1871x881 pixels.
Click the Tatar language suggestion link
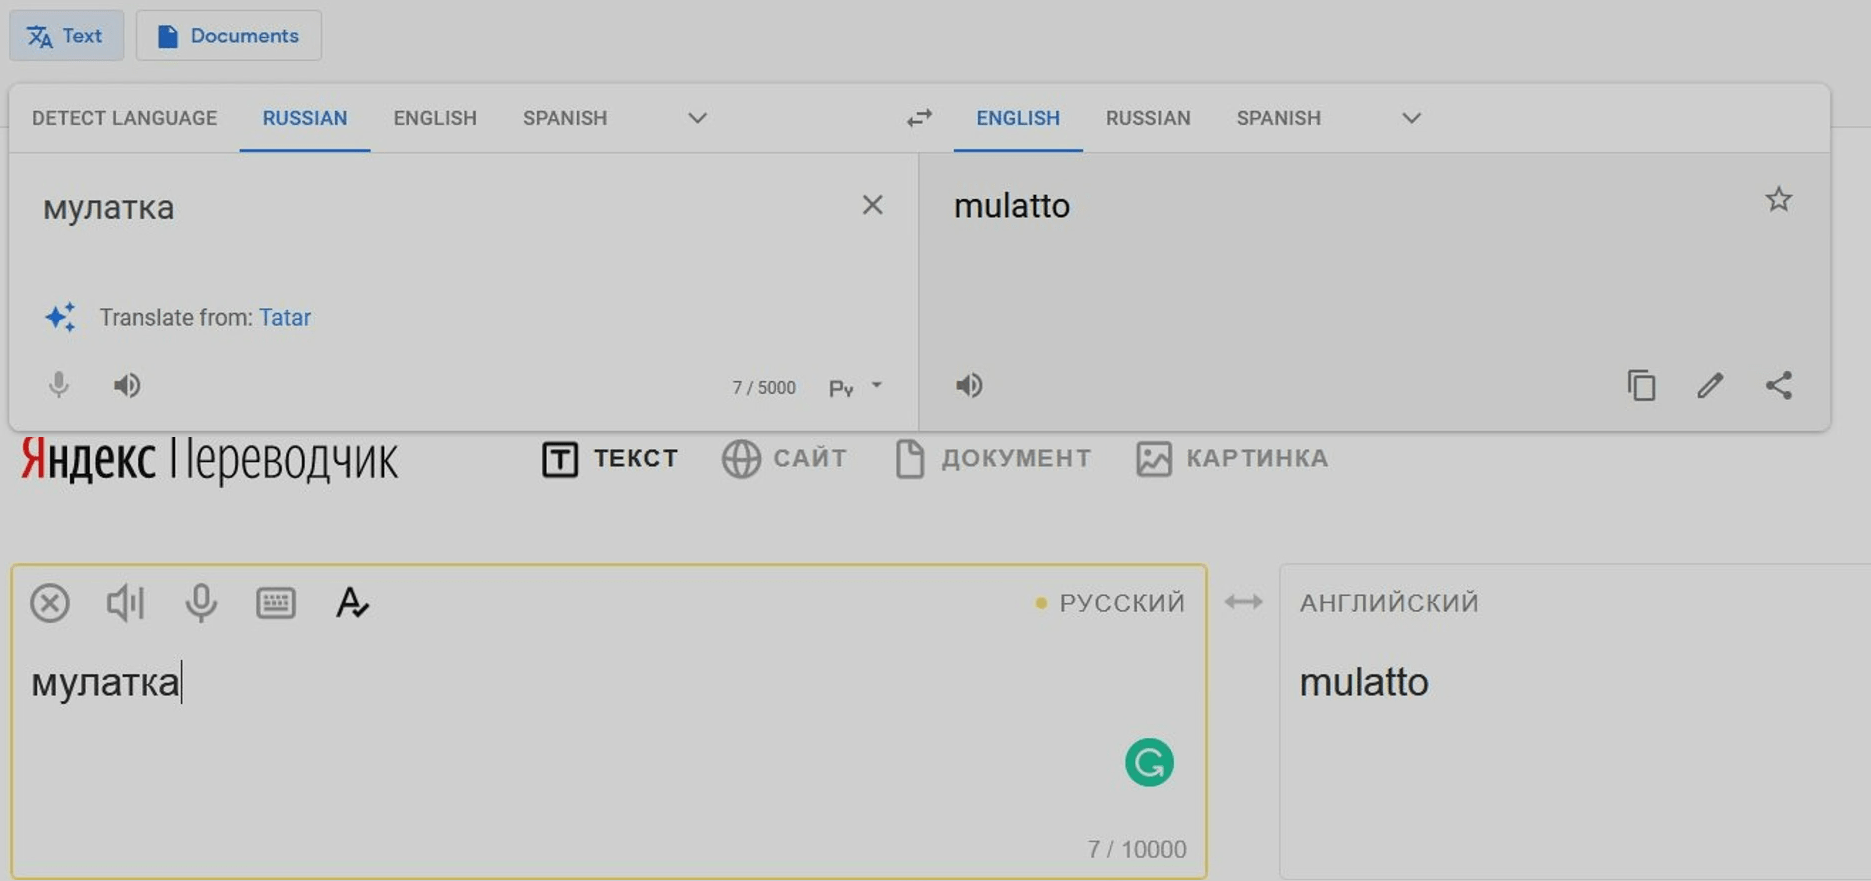click(x=285, y=317)
